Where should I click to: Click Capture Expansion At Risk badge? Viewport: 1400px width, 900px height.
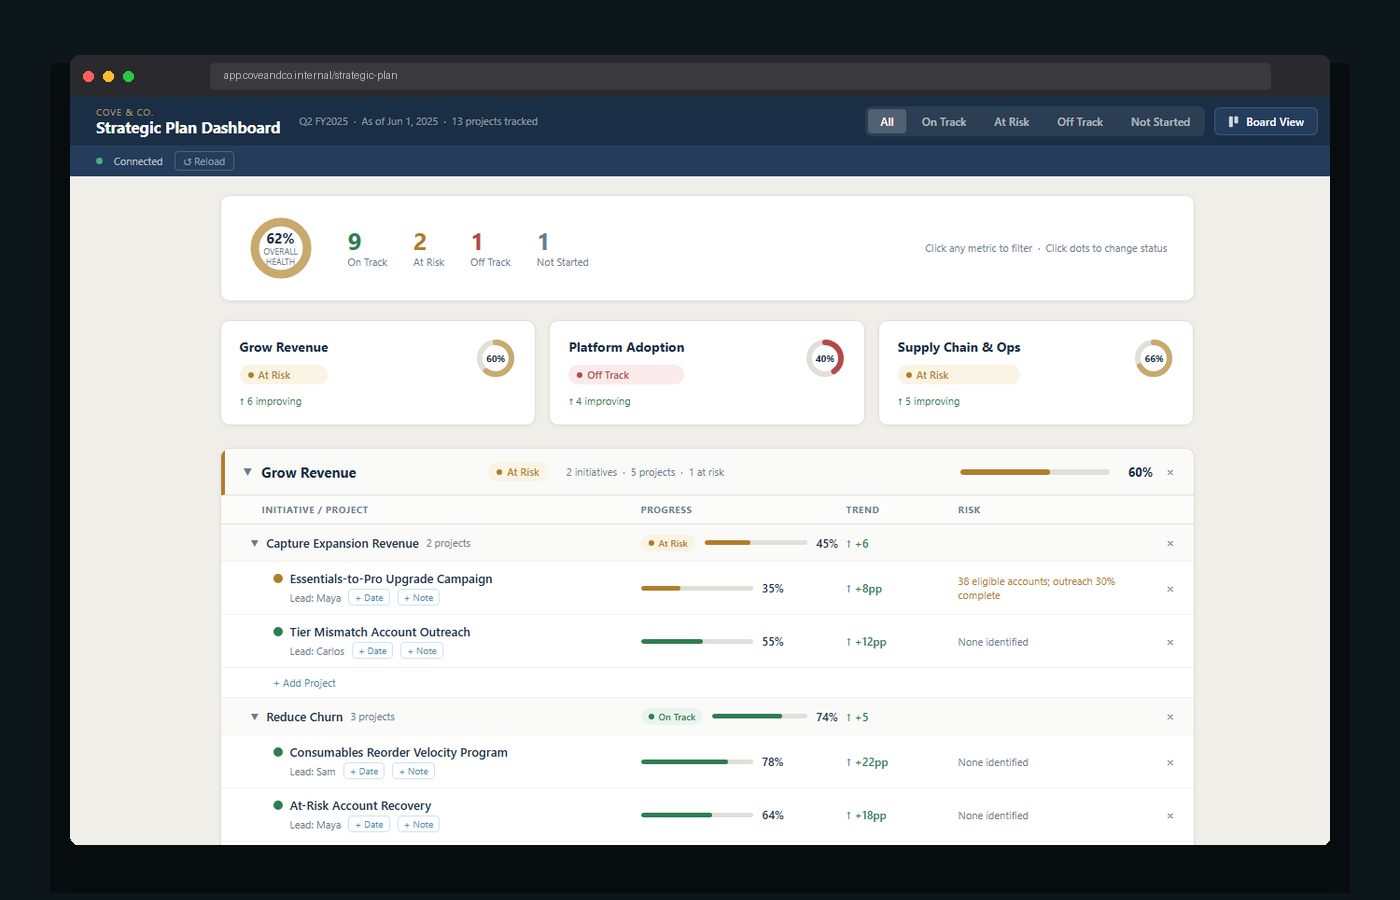click(x=668, y=543)
